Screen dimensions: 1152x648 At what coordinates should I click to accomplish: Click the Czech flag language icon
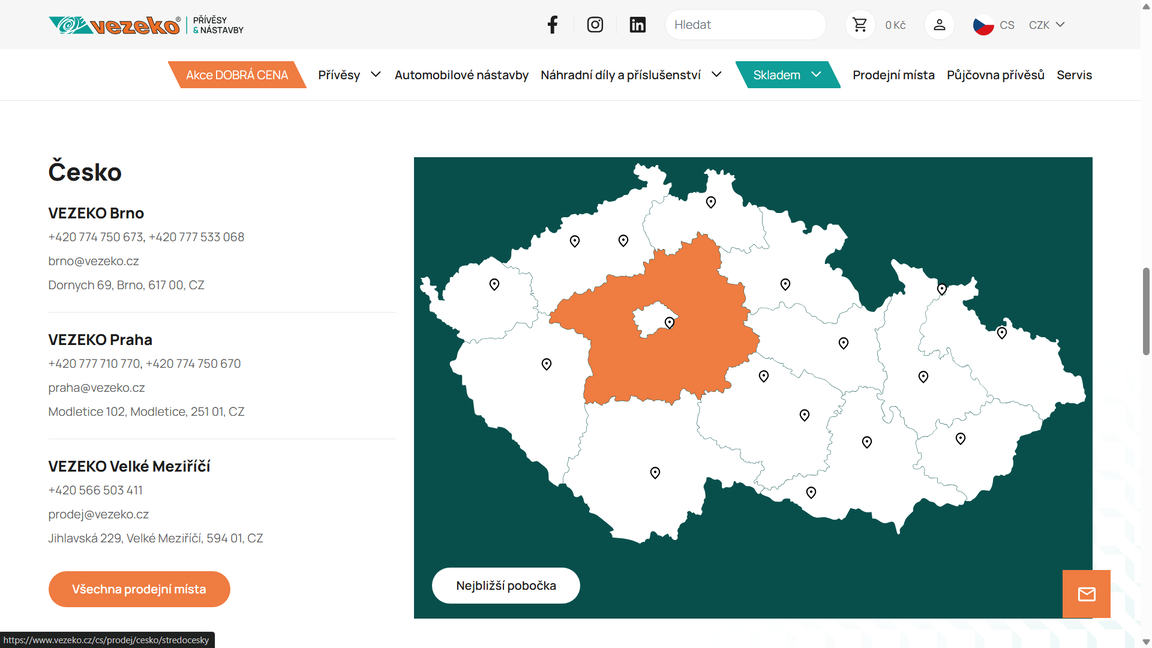click(x=983, y=25)
